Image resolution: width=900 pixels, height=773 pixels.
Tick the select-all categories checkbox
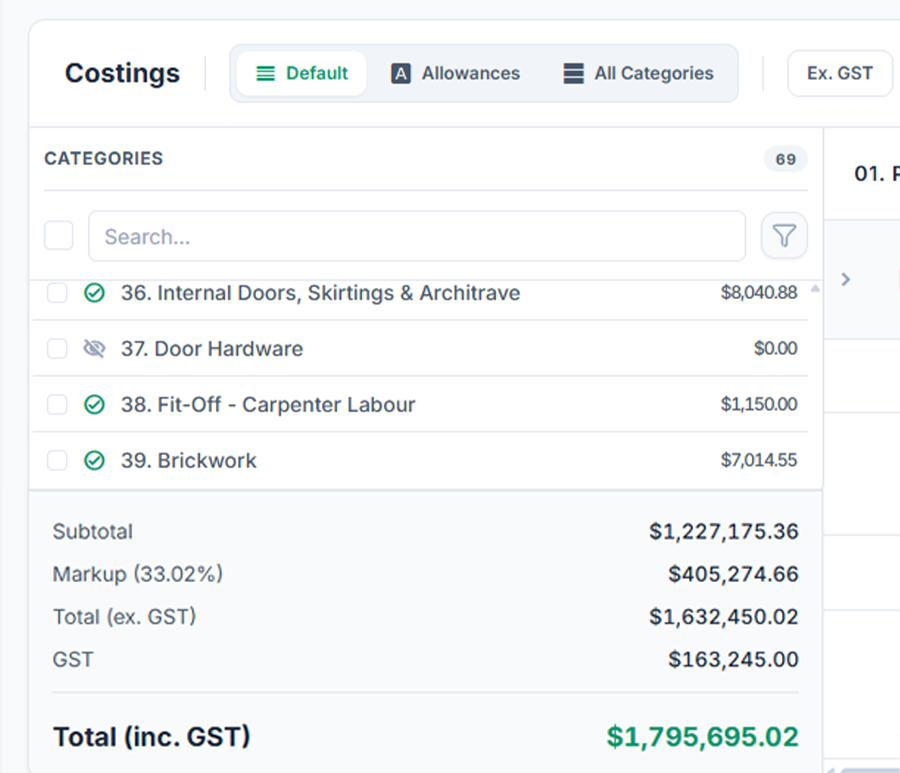tap(59, 235)
